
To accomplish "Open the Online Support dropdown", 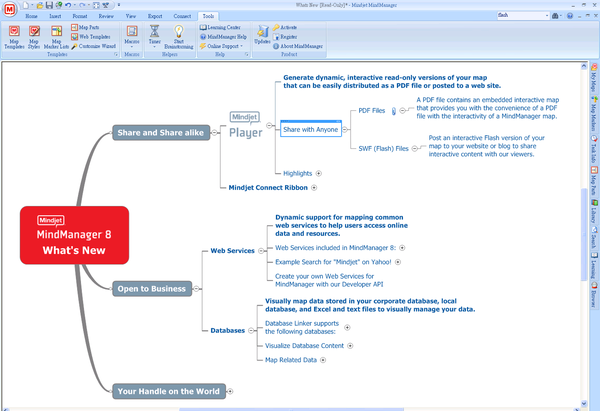I will pos(222,46).
